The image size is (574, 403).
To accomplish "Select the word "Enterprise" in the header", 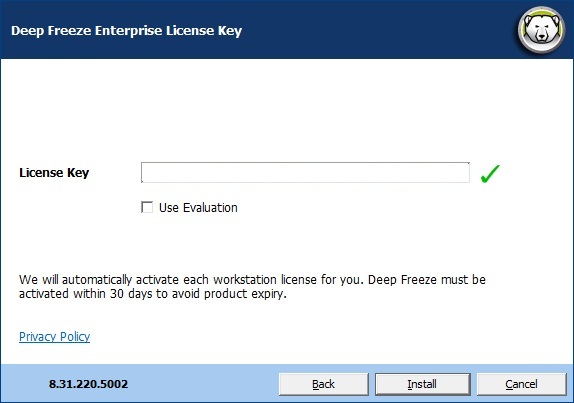I will tap(128, 31).
